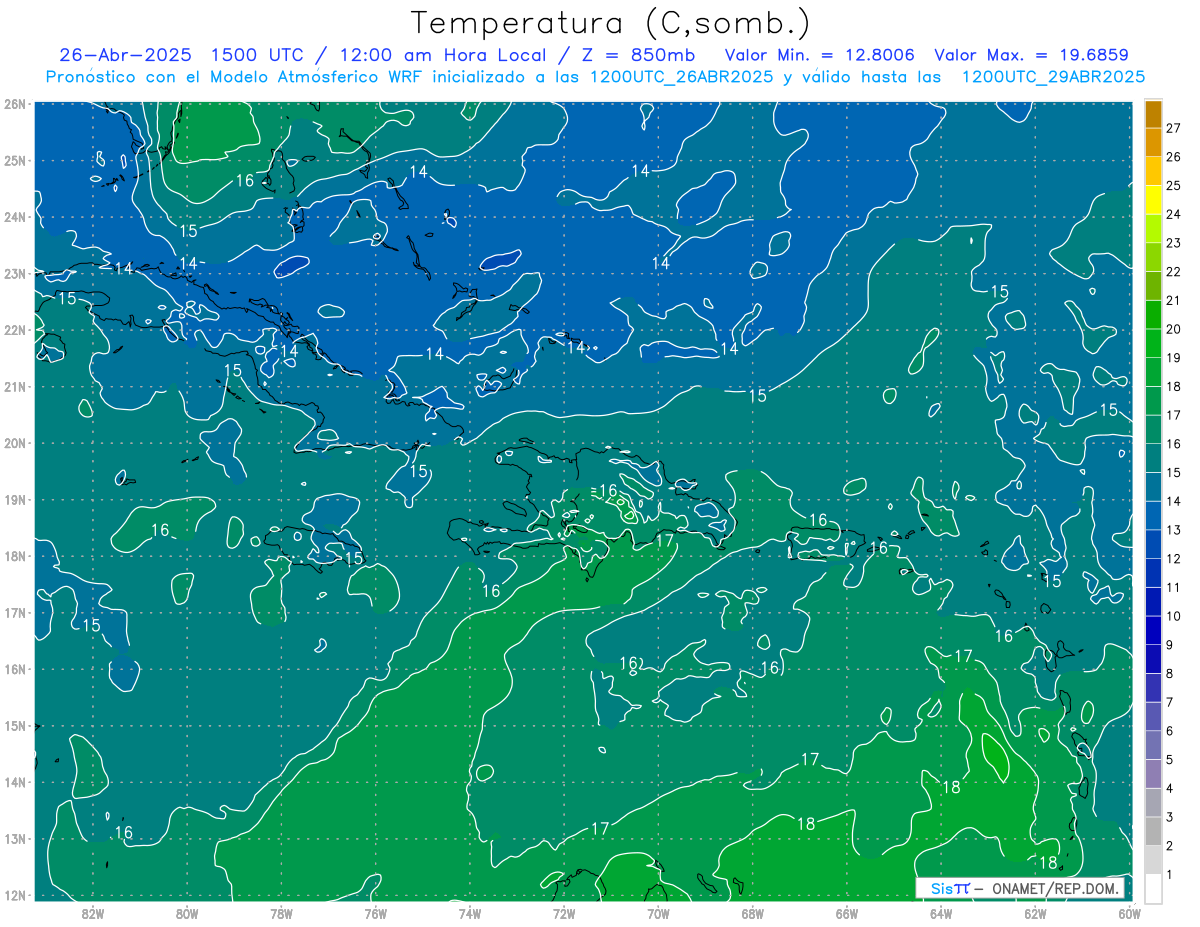Click the dark blue legend swatch between 9 and 10
The width and height of the screenshot is (1200, 927).
pos(1153,630)
